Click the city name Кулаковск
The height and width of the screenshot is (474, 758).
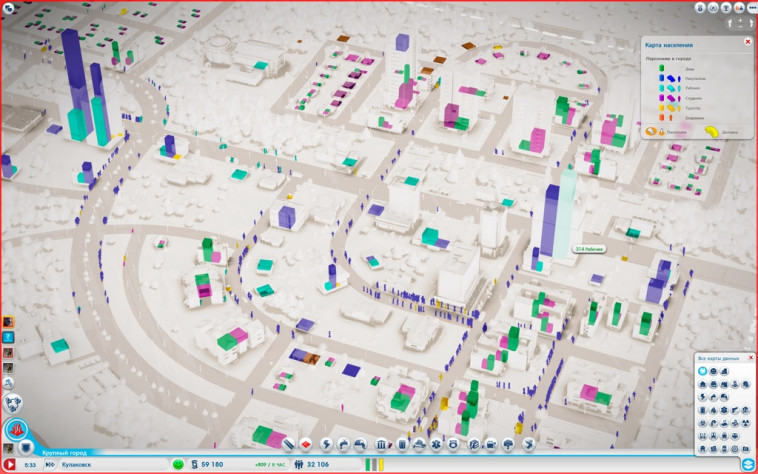(76, 464)
